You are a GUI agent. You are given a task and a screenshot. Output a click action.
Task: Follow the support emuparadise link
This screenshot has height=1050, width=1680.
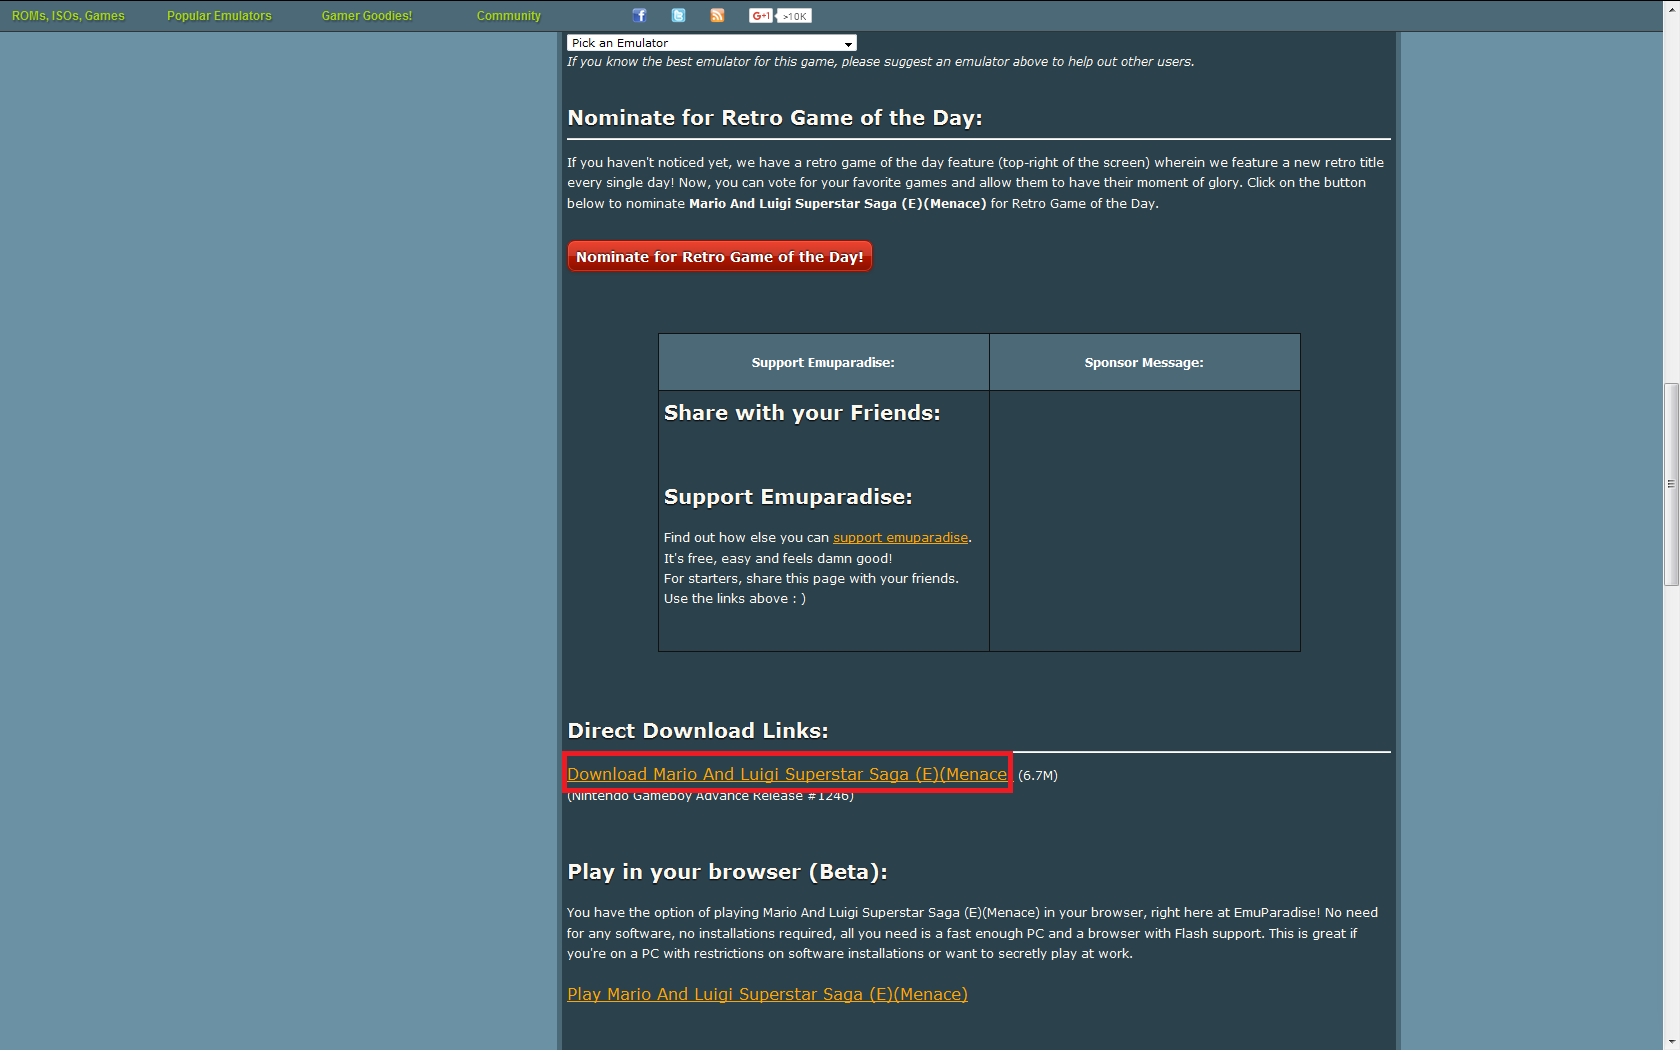(x=900, y=538)
